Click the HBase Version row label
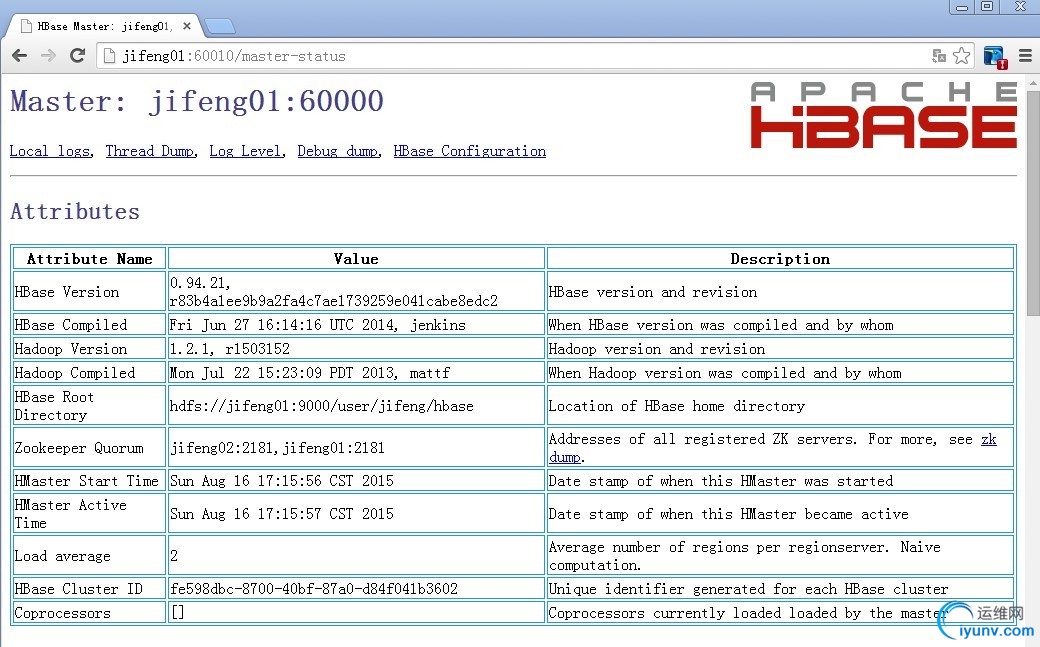Viewport: 1040px width, 647px height. point(67,292)
